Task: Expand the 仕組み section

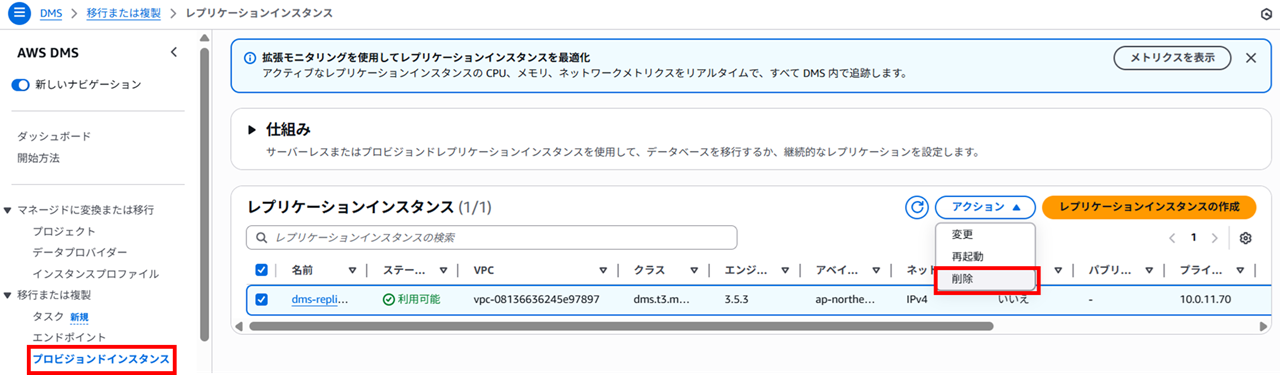Action: (x=252, y=129)
